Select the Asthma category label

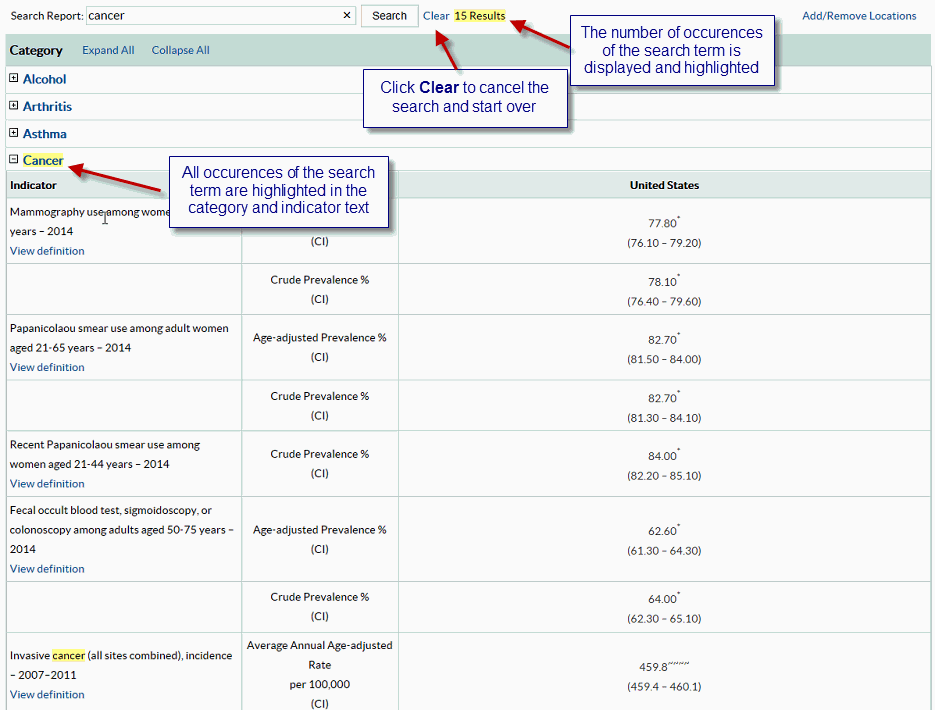[x=45, y=133]
